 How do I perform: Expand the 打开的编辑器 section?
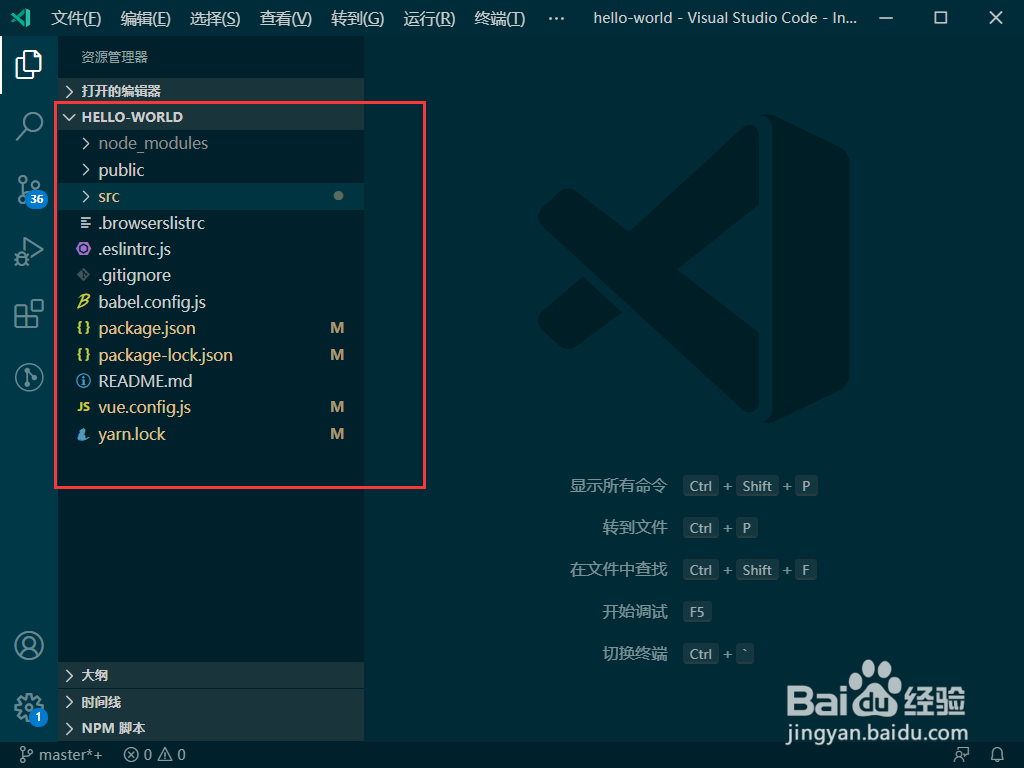tap(211, 91)
